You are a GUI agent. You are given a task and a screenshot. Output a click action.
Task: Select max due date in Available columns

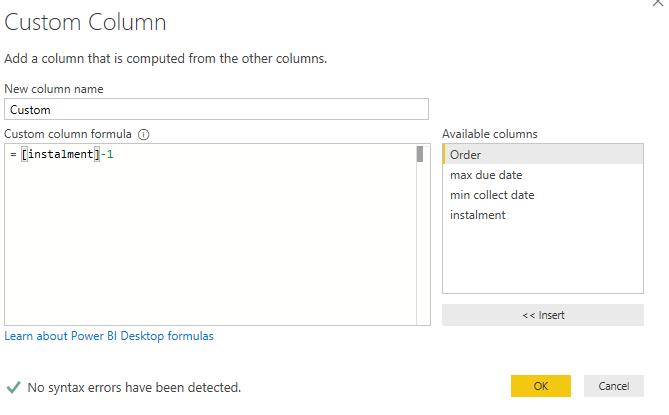coord(543,175)
